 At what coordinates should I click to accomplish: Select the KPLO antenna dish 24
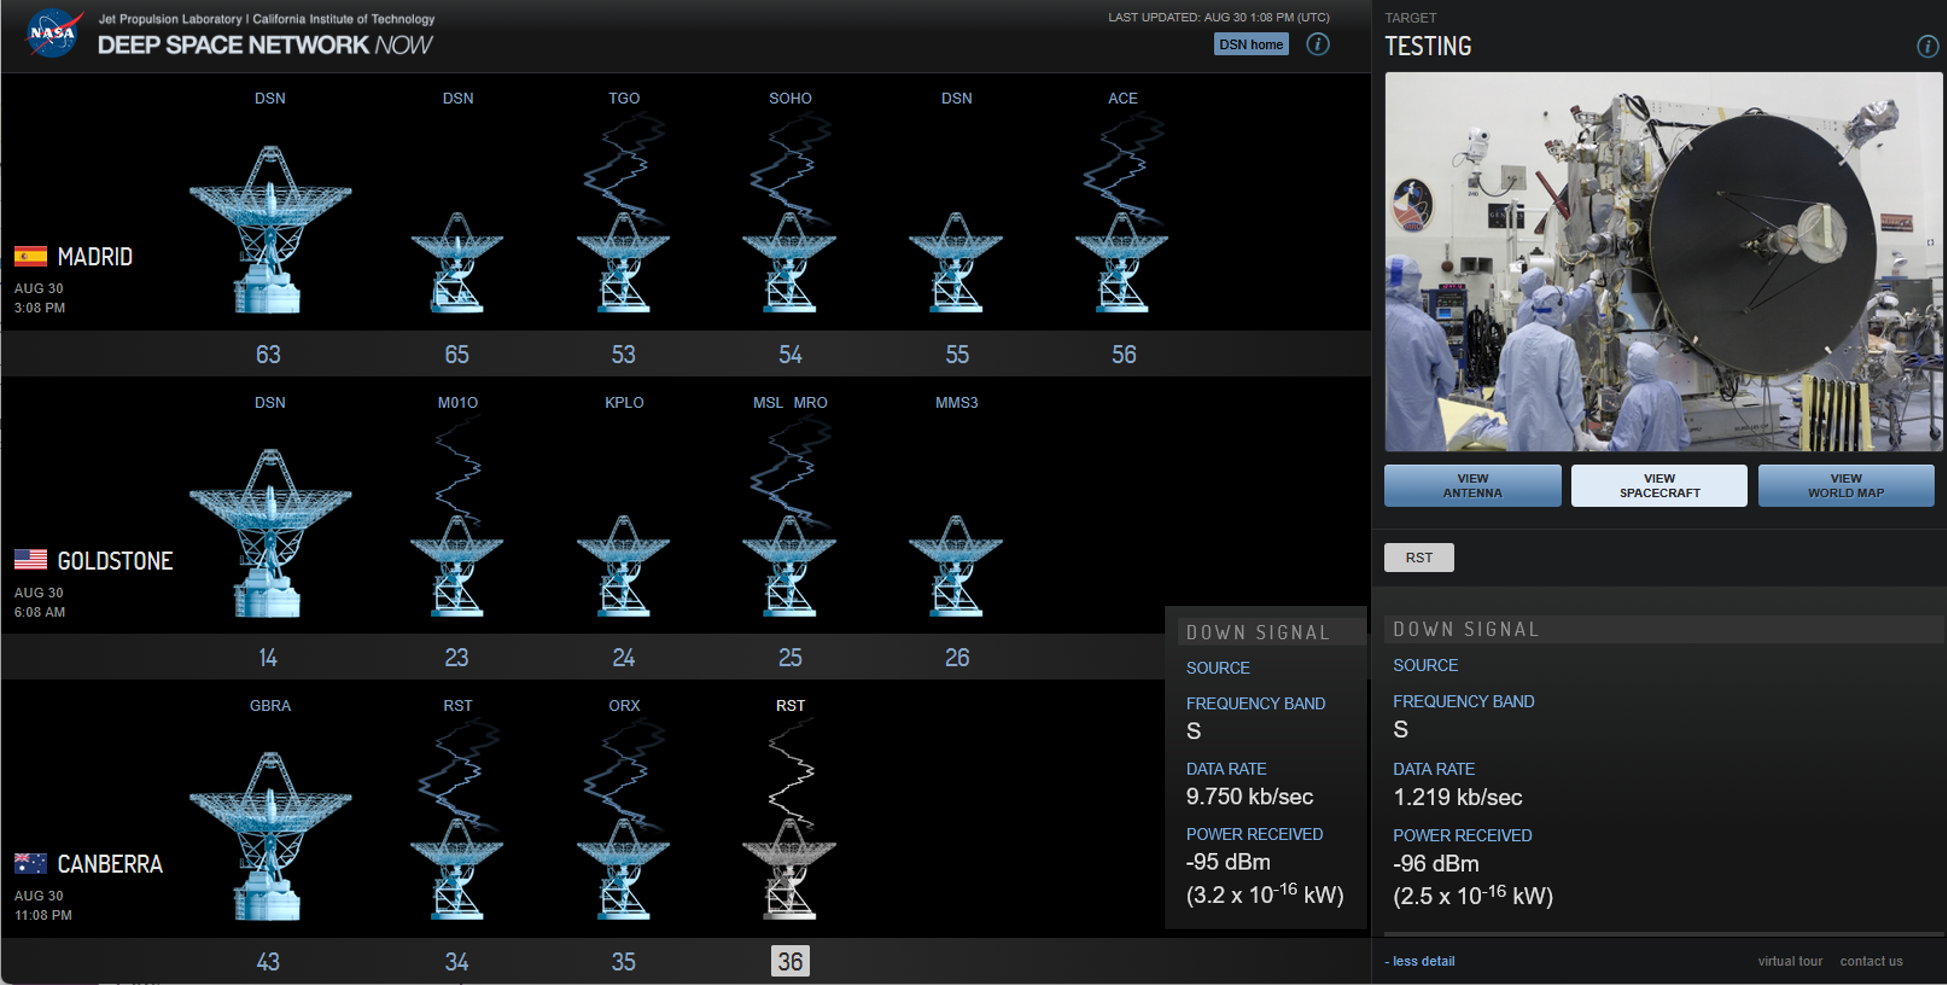(623, 566)
